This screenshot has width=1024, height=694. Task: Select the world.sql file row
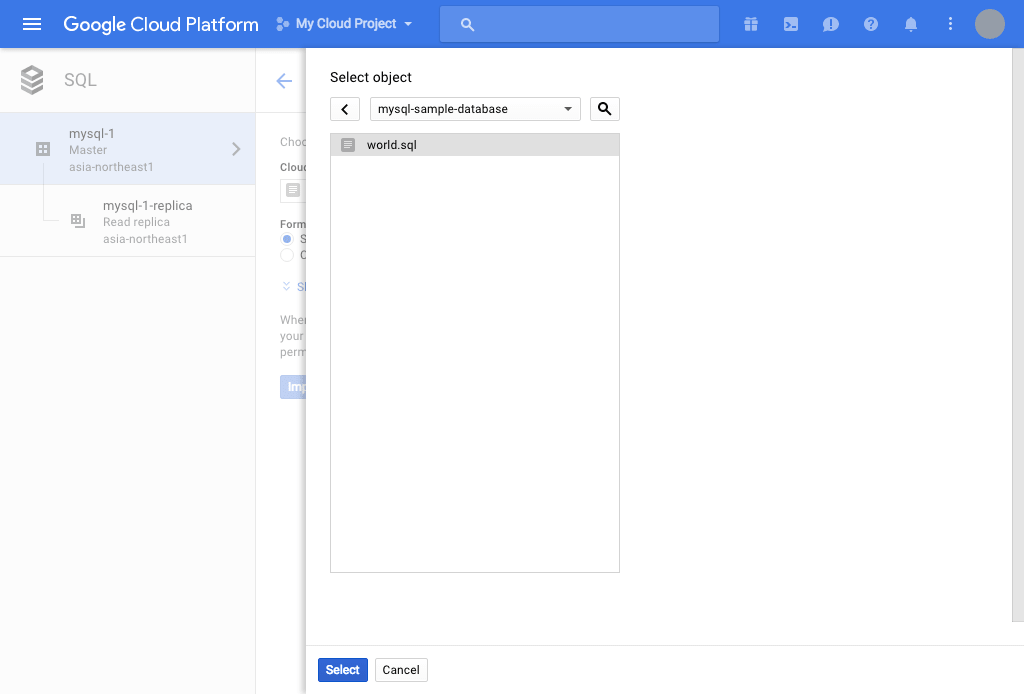475,145
